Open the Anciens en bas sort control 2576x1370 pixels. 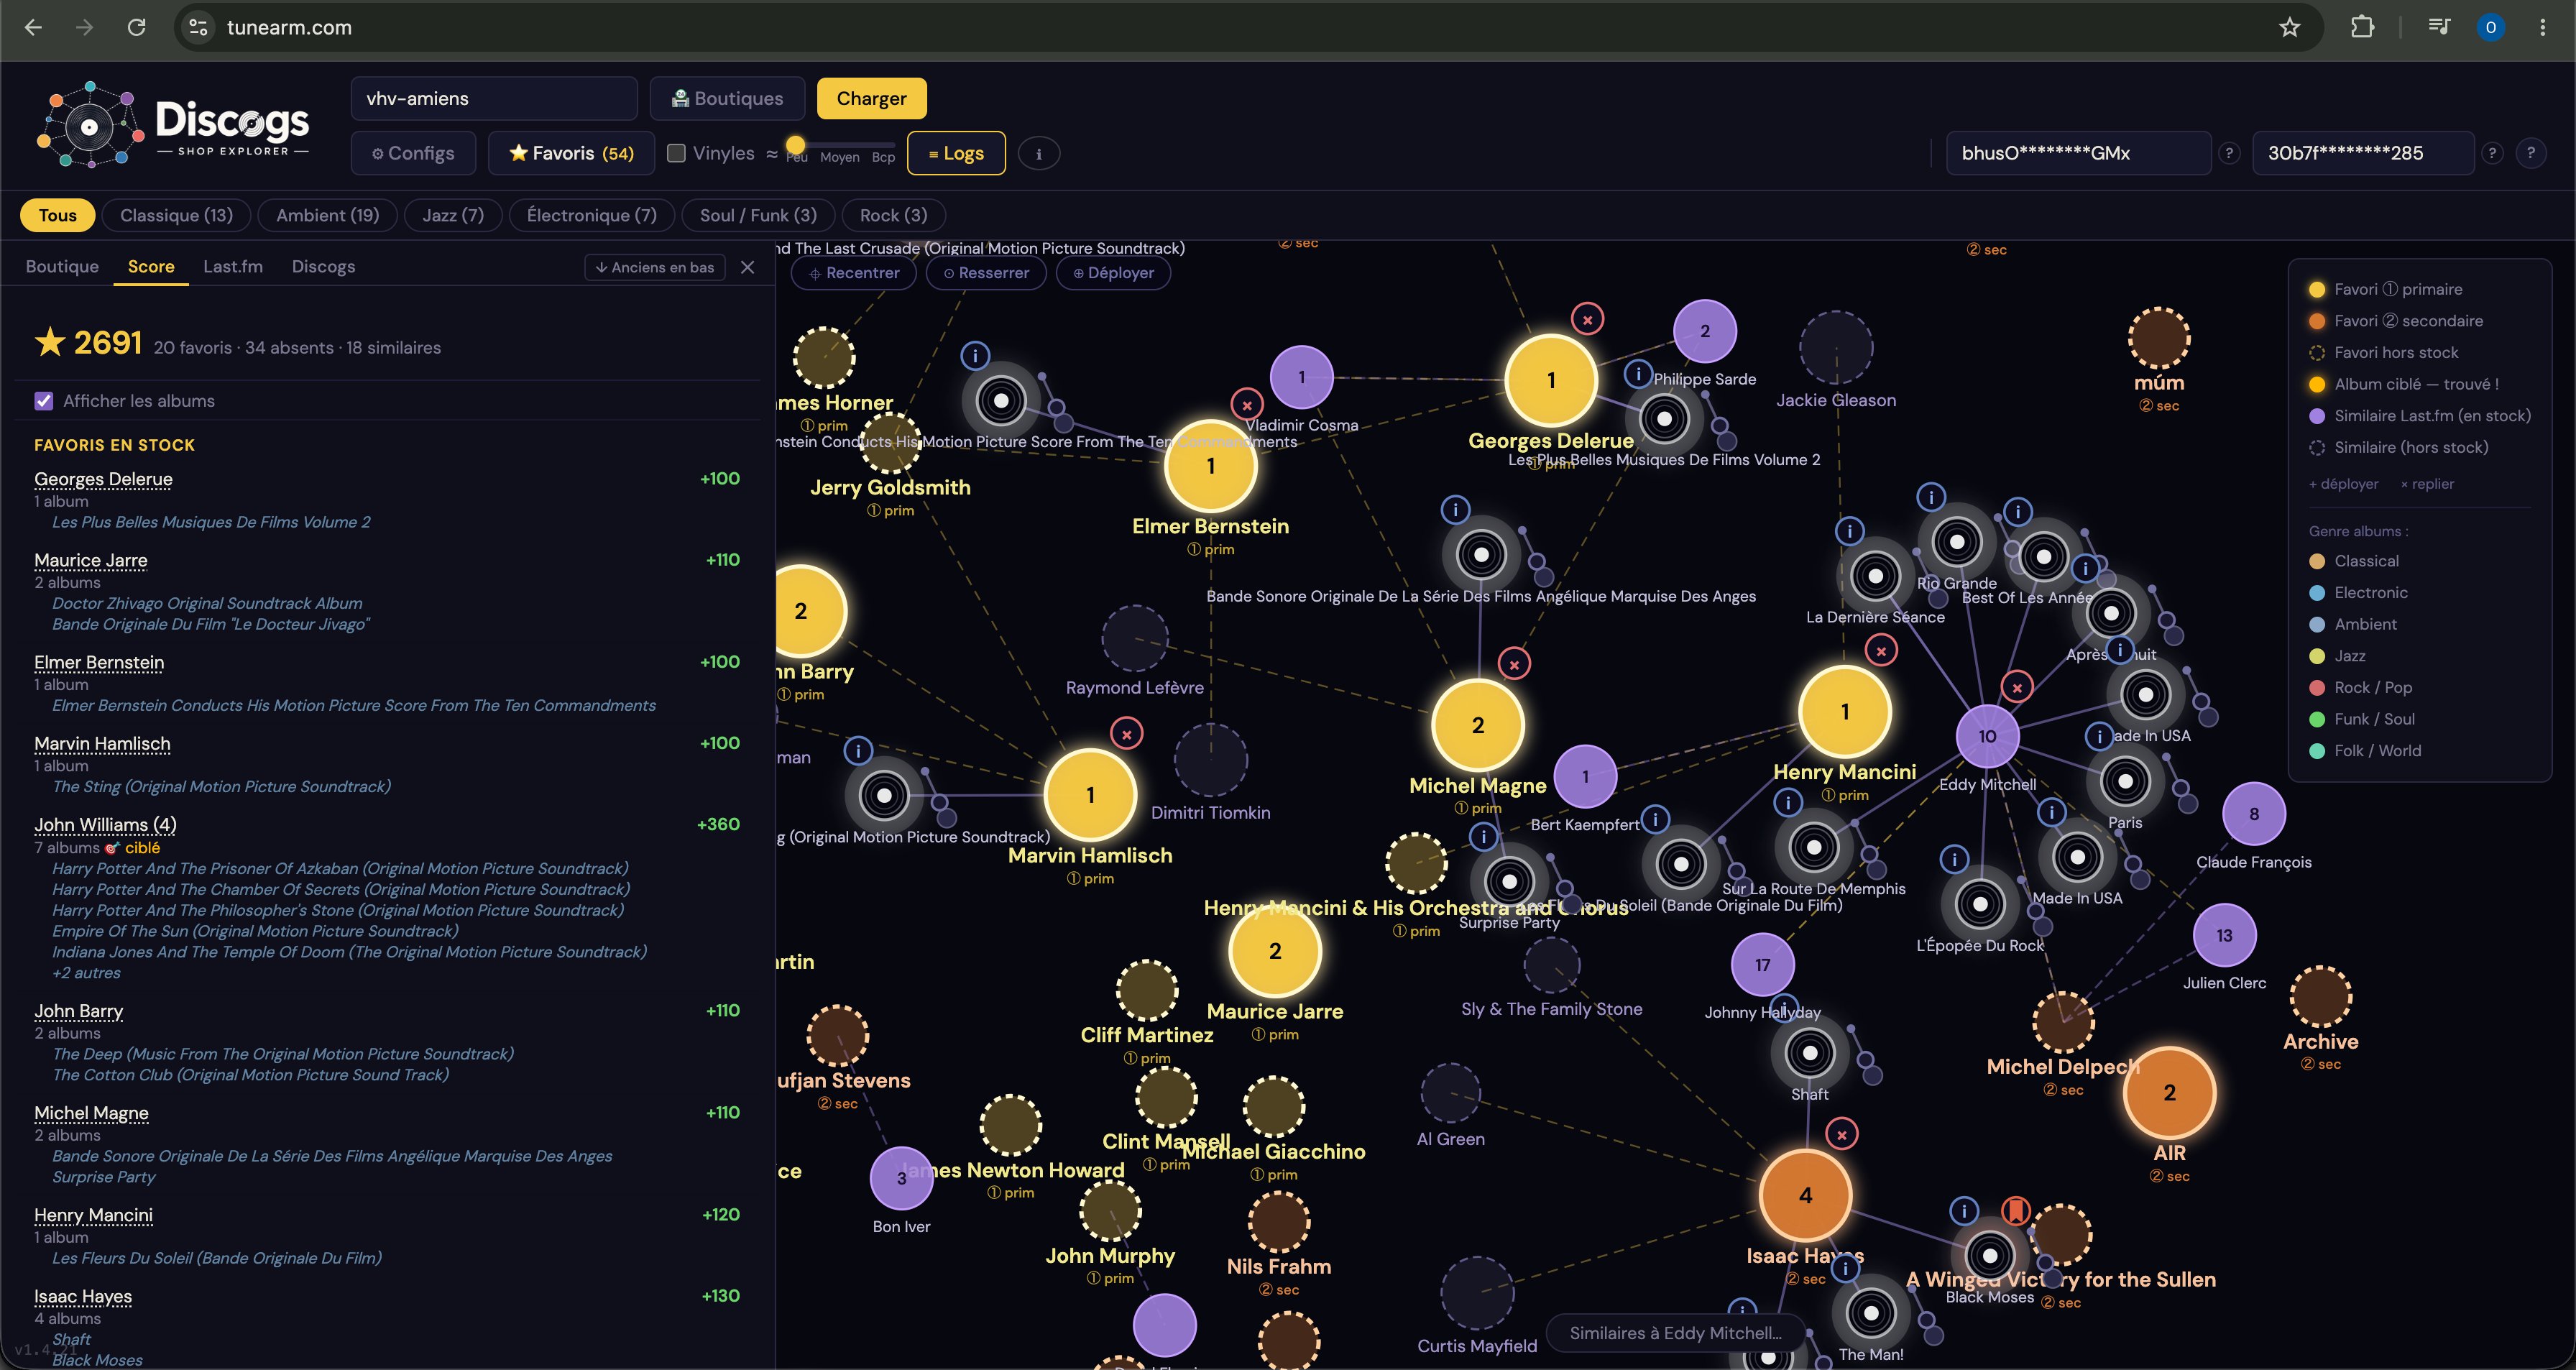pos(655,267)
